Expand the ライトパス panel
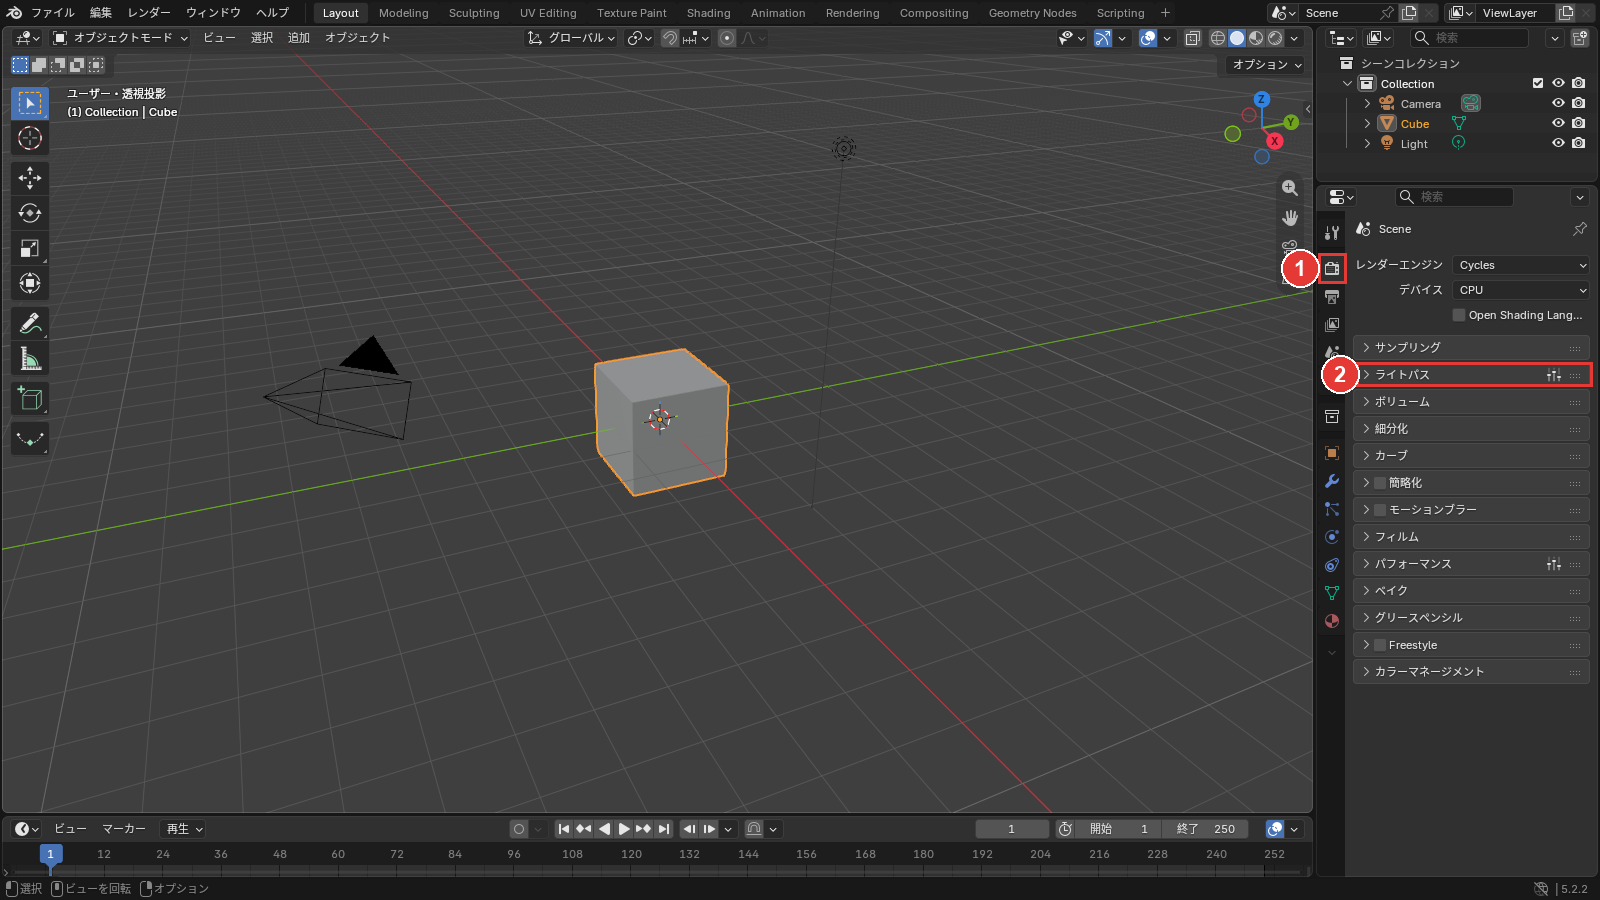 (1472, 375)
